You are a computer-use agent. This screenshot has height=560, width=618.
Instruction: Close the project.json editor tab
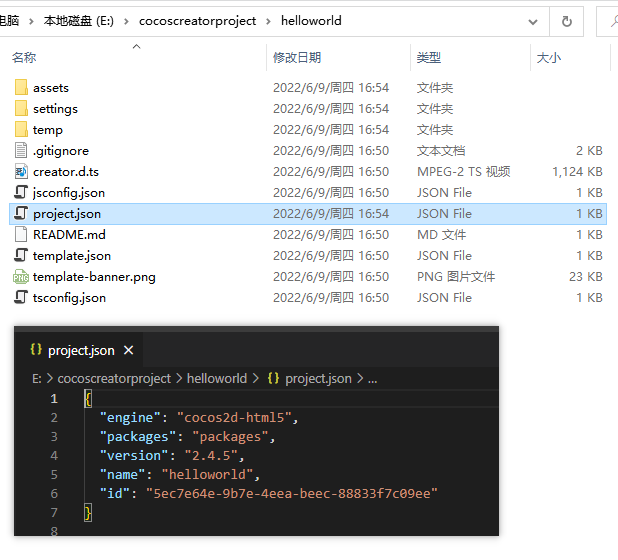point(128,351)
